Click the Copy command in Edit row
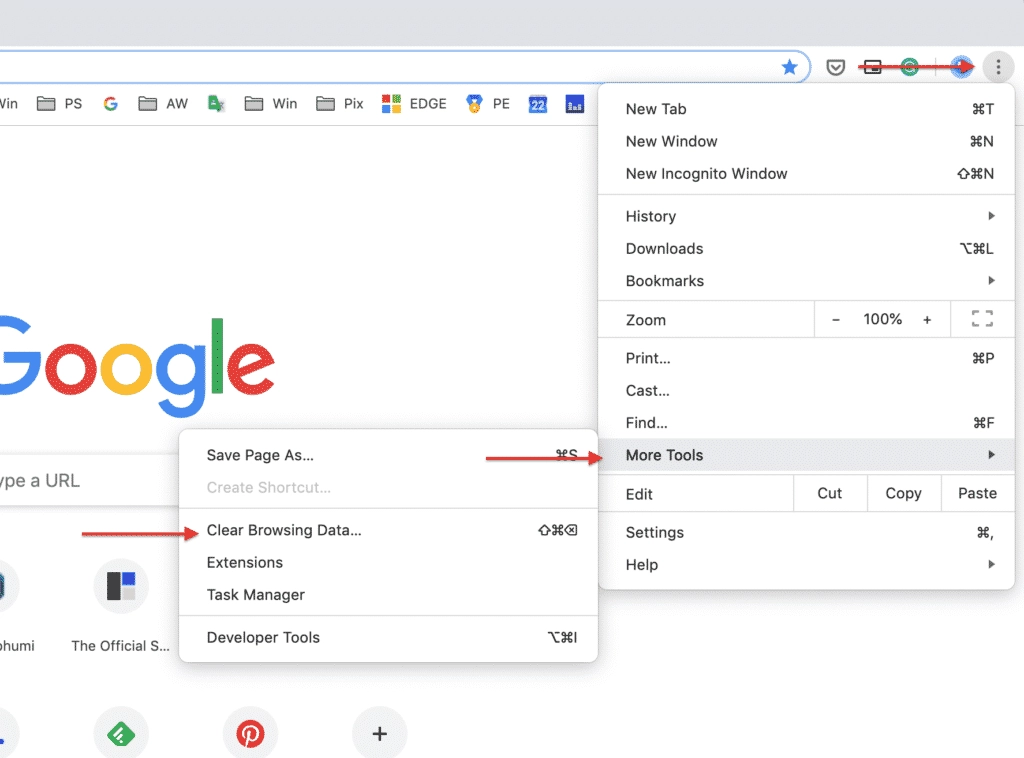The width and height of the screenshot is (1024, 758). coord(903,493)
